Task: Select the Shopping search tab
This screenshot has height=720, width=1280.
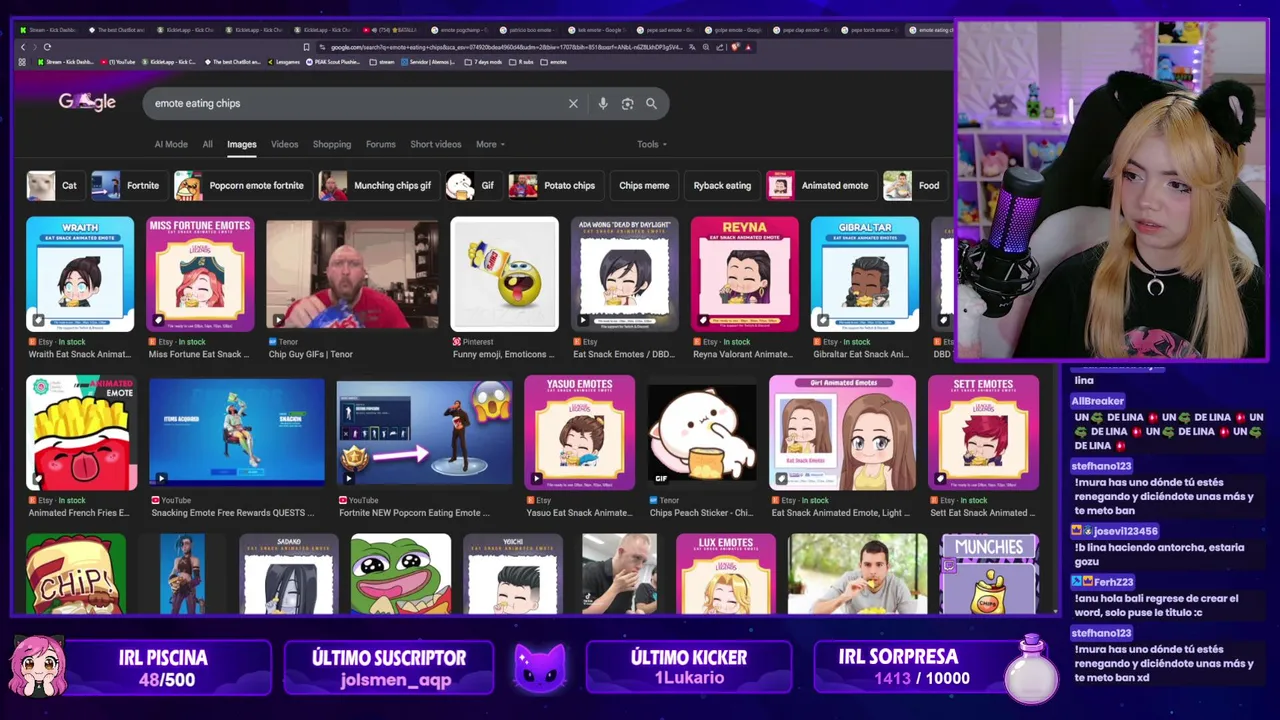Action: pyautogui.click(x=332, y=144)
